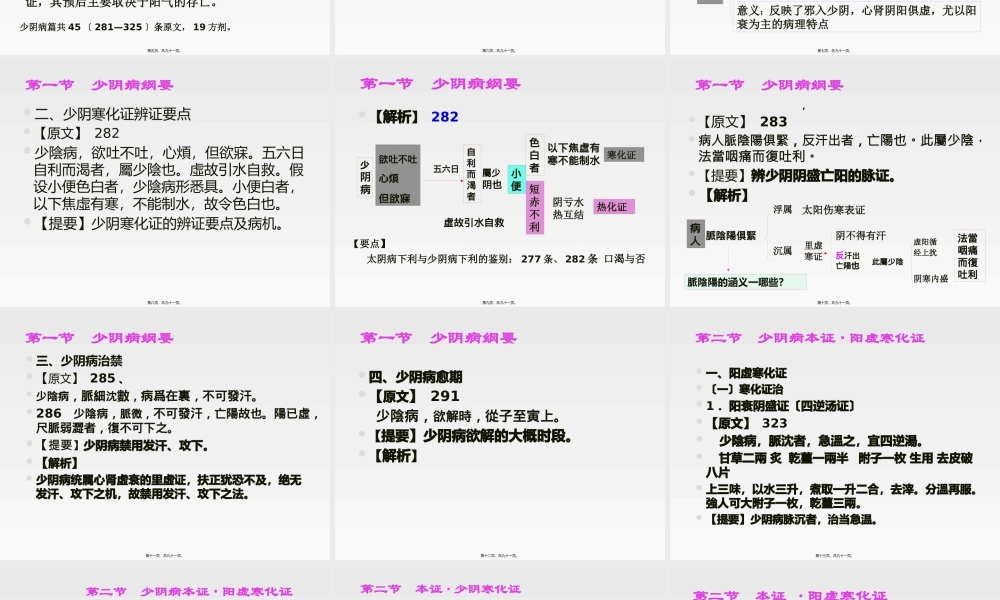Click the text 太阳伤寒表证
This screenshot has height=600, width=1000.
coord(833,210)
